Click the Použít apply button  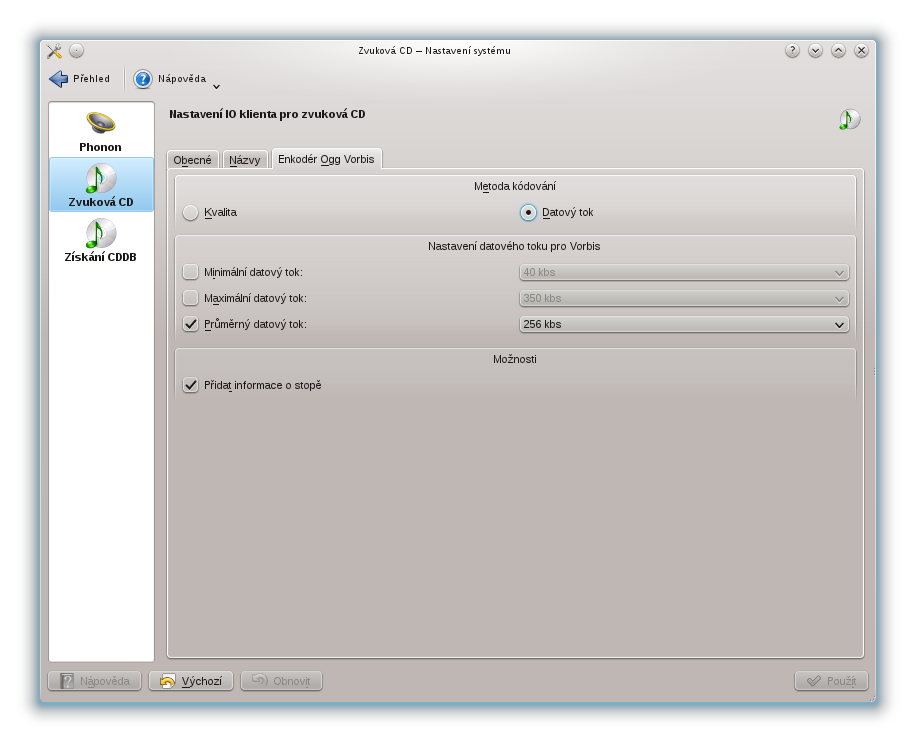pyautogui.click(x=831, y=681)
